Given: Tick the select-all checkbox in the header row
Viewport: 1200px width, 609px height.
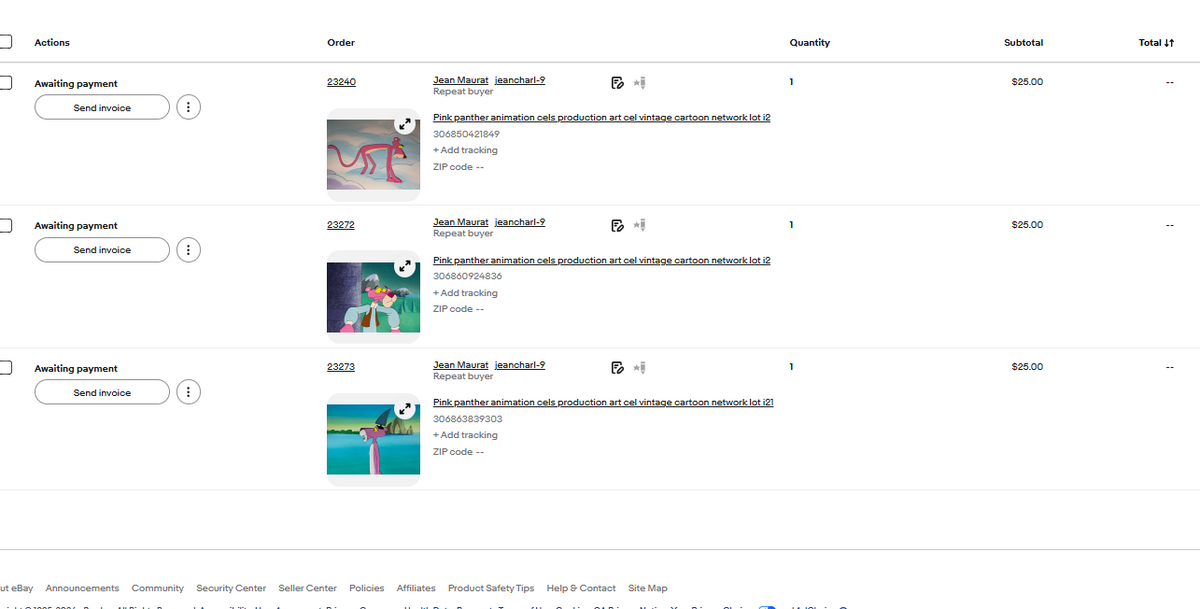Looking at the screenshot, I should click(5, 42).
